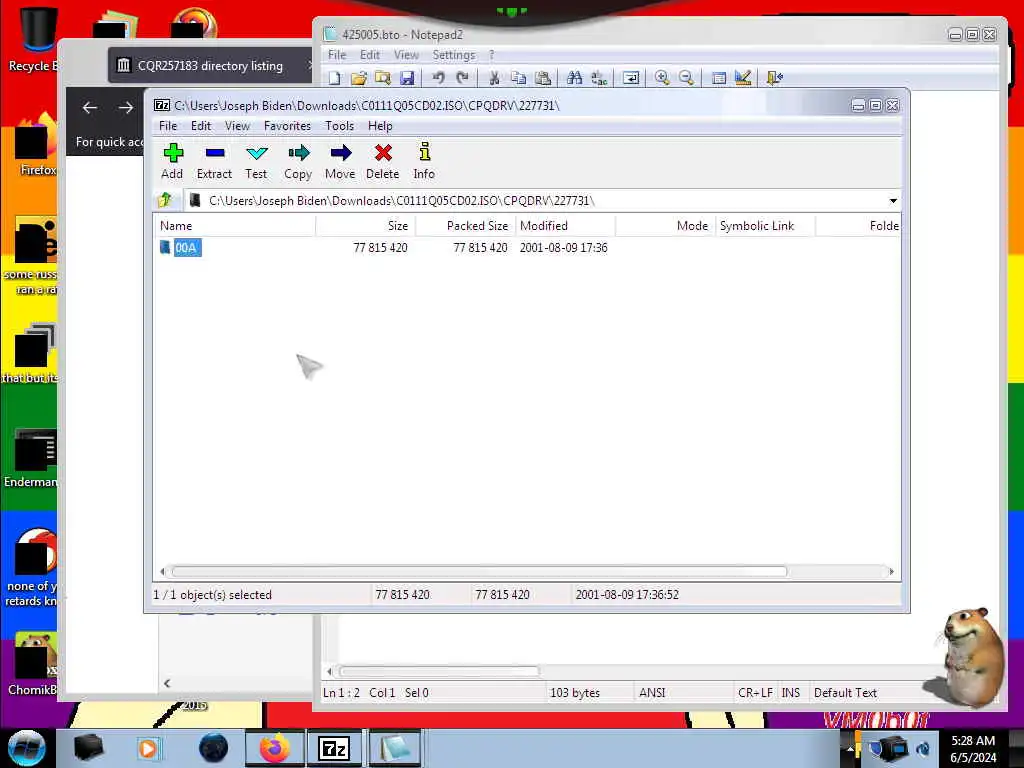Switch to 7-Zip taskbar button
The image size is (1024, 768).
[x=334, y=748]
